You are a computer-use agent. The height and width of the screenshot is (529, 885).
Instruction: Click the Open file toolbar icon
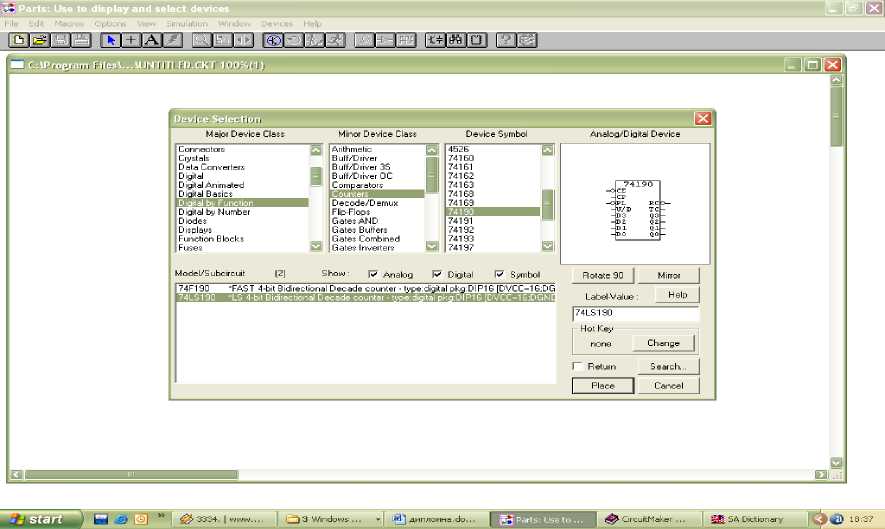39,40
